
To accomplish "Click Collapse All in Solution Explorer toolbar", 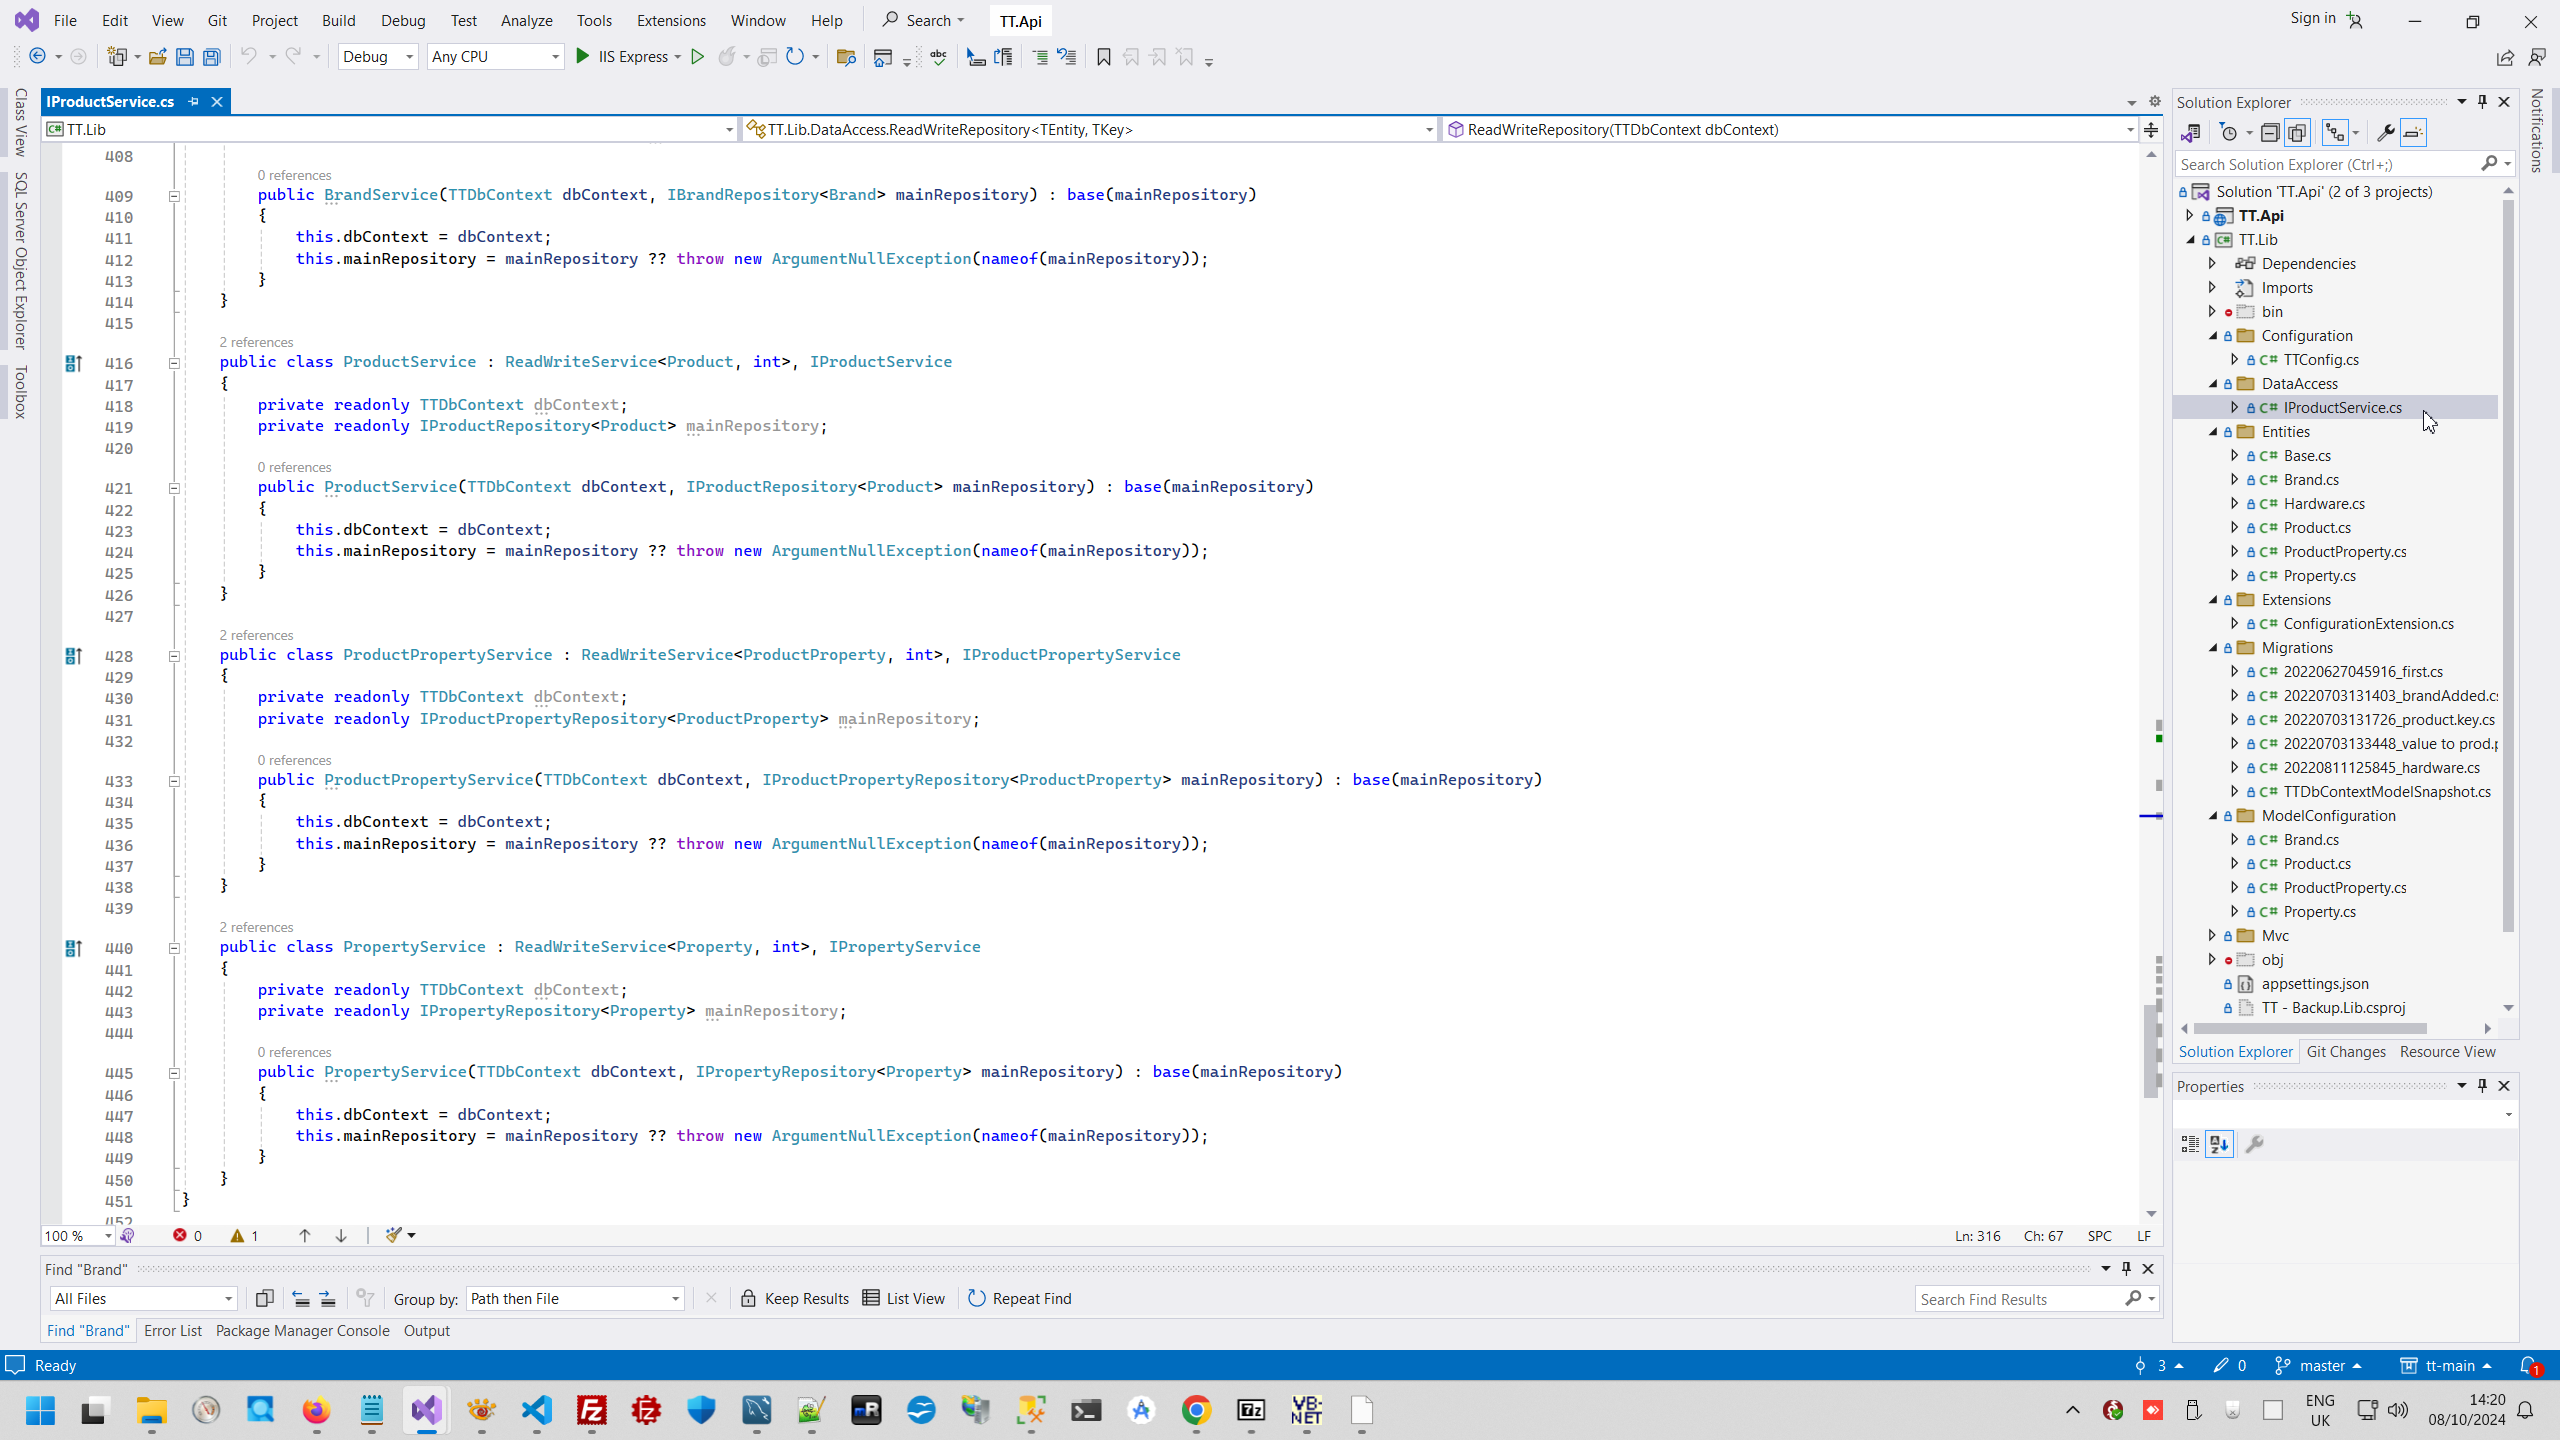I will 2270,133.
